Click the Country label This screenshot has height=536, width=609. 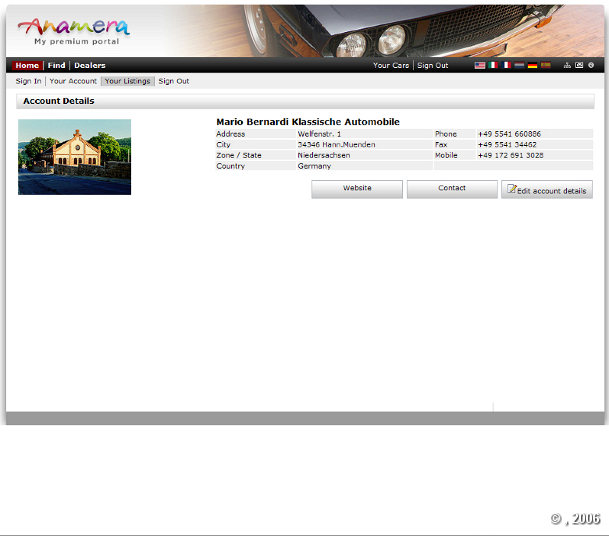pyautogui.click(x=231, y=166)
